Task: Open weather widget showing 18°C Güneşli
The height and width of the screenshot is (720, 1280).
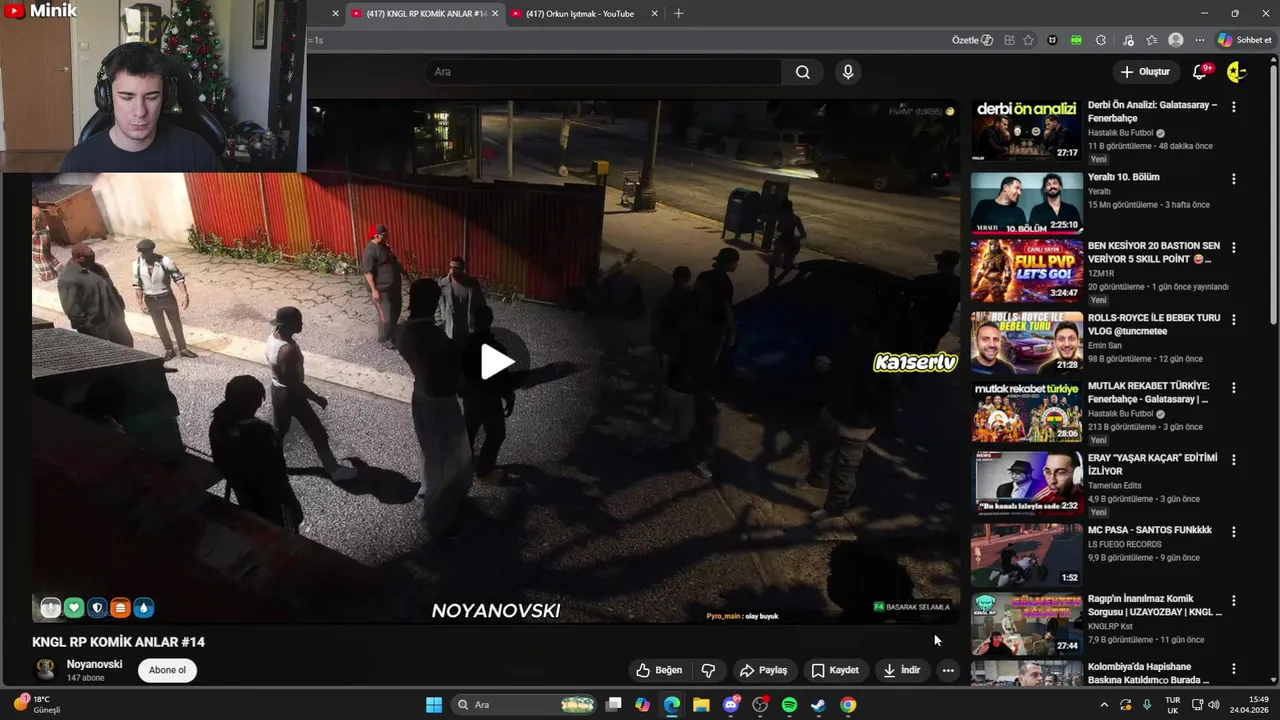Action: point(38,705)
